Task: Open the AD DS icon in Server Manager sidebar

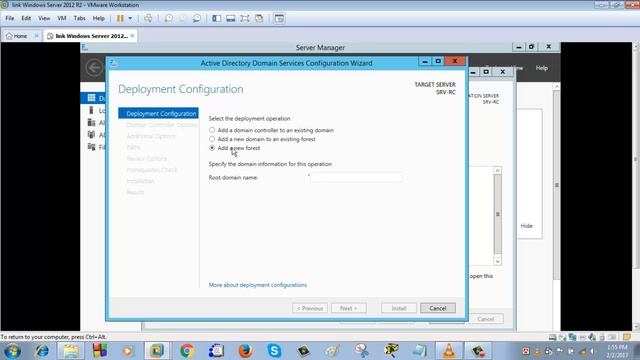Action: [x=91, y=135]
